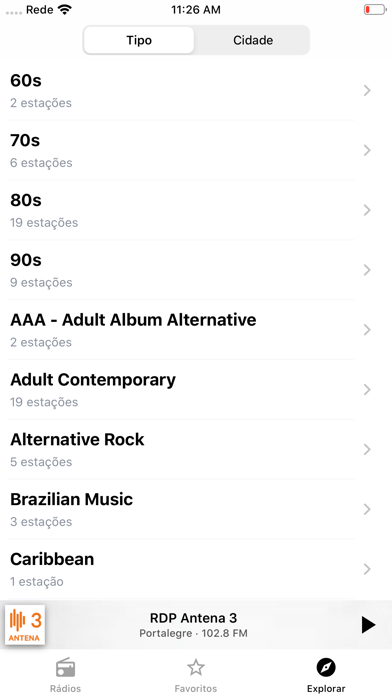Open the Caribbean genre row
Image resolution: width=392 pixels, height=696 pixels.
(196, 569)
